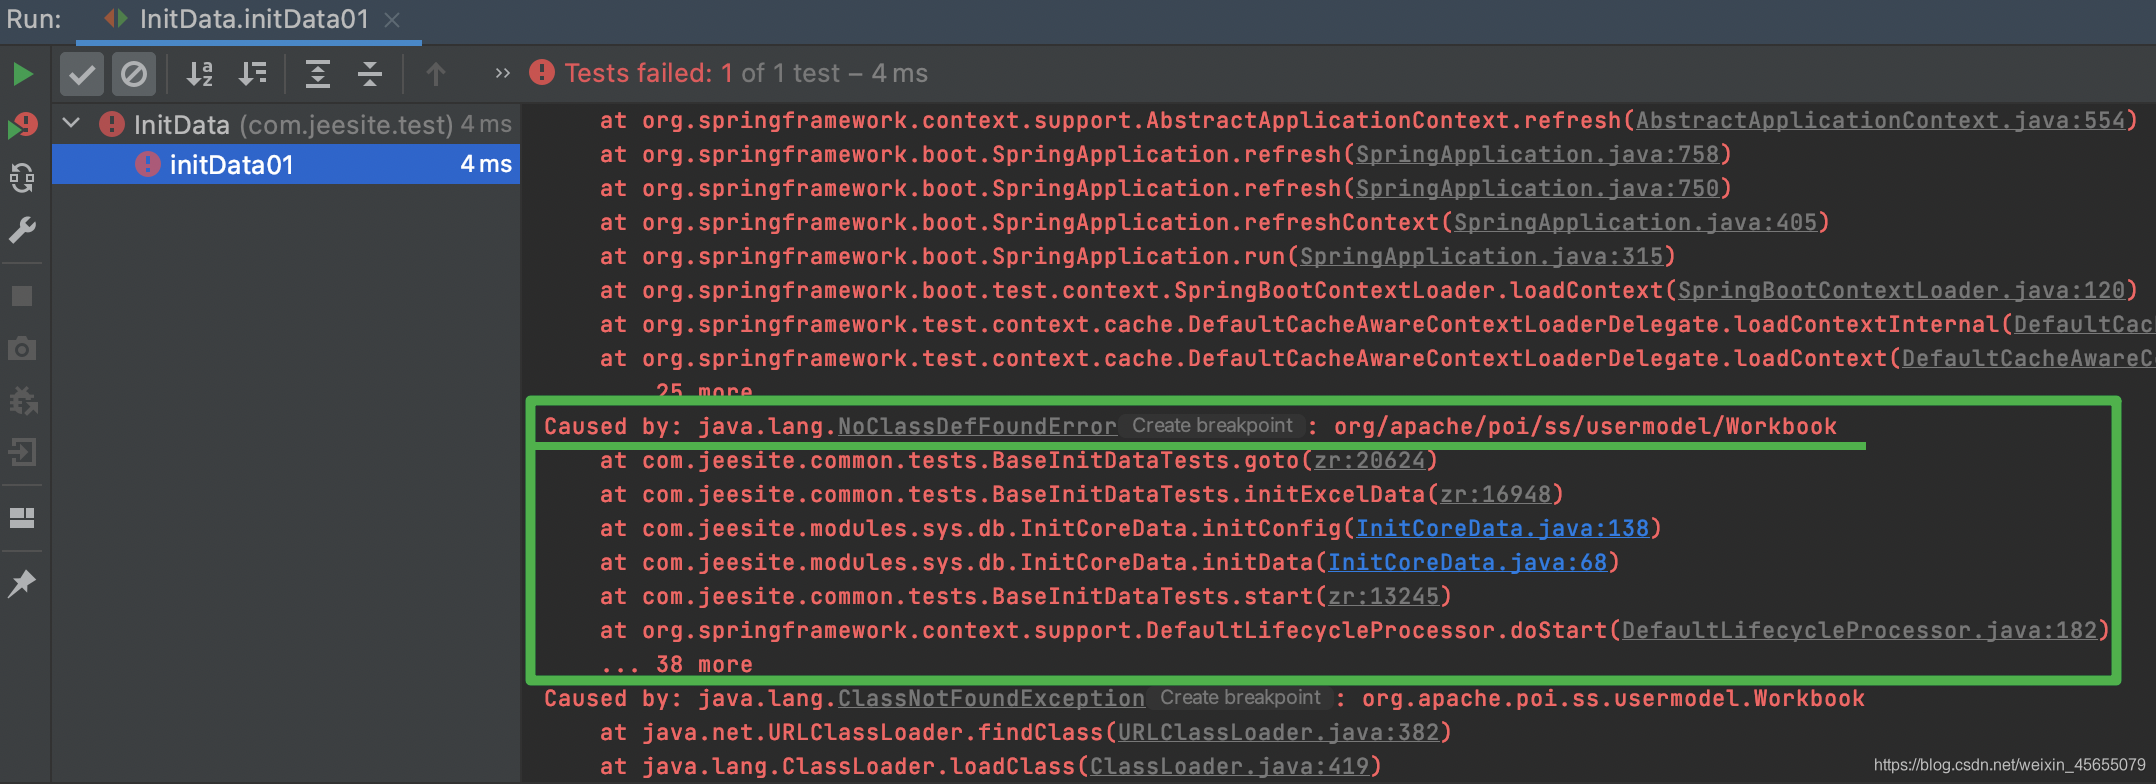
Task: Sort tests alphabetically
Action: coord(201,74)
